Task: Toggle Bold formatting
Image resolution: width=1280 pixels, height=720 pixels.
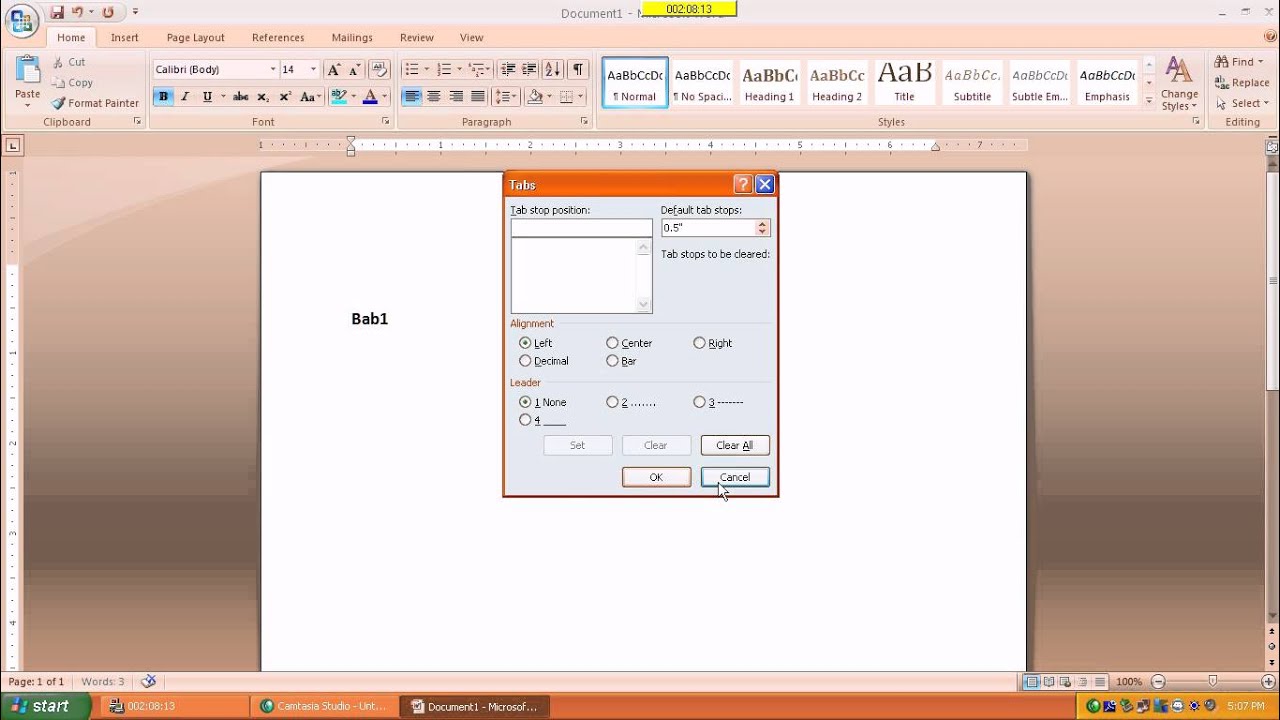Action: [163, 97]
